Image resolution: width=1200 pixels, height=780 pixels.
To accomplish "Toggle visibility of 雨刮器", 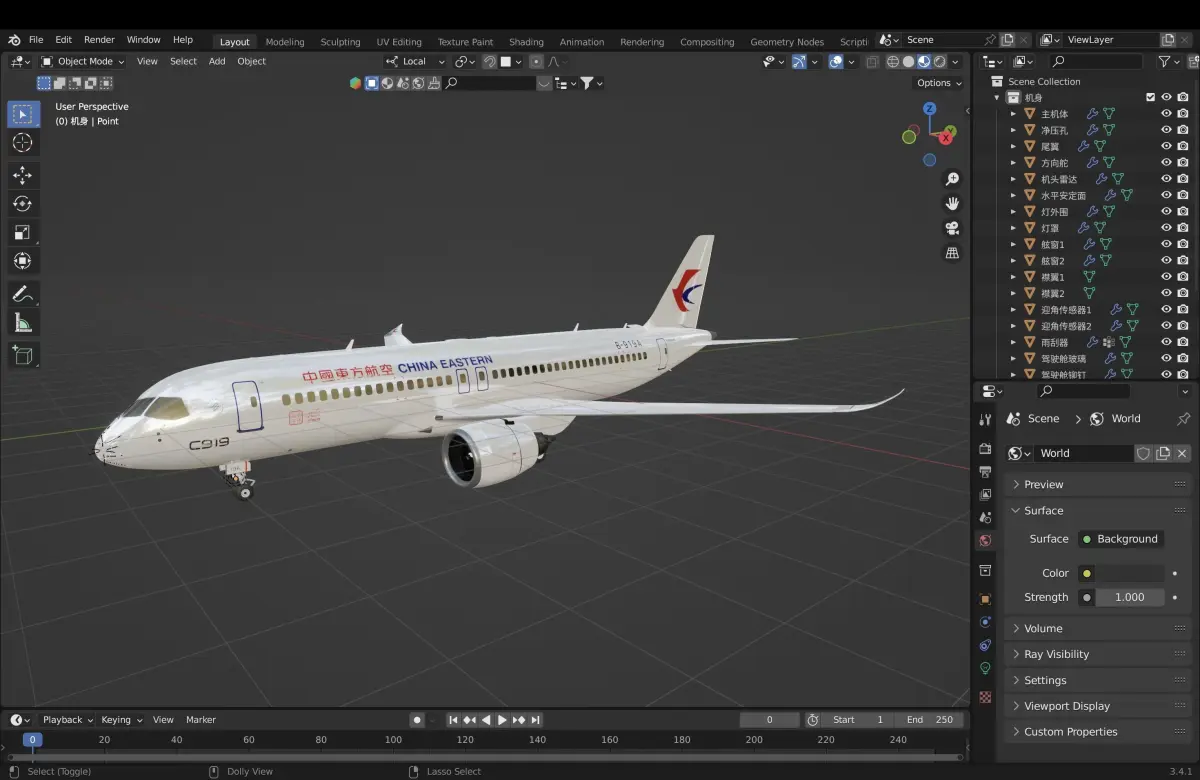I will (x=1166, y=342).
